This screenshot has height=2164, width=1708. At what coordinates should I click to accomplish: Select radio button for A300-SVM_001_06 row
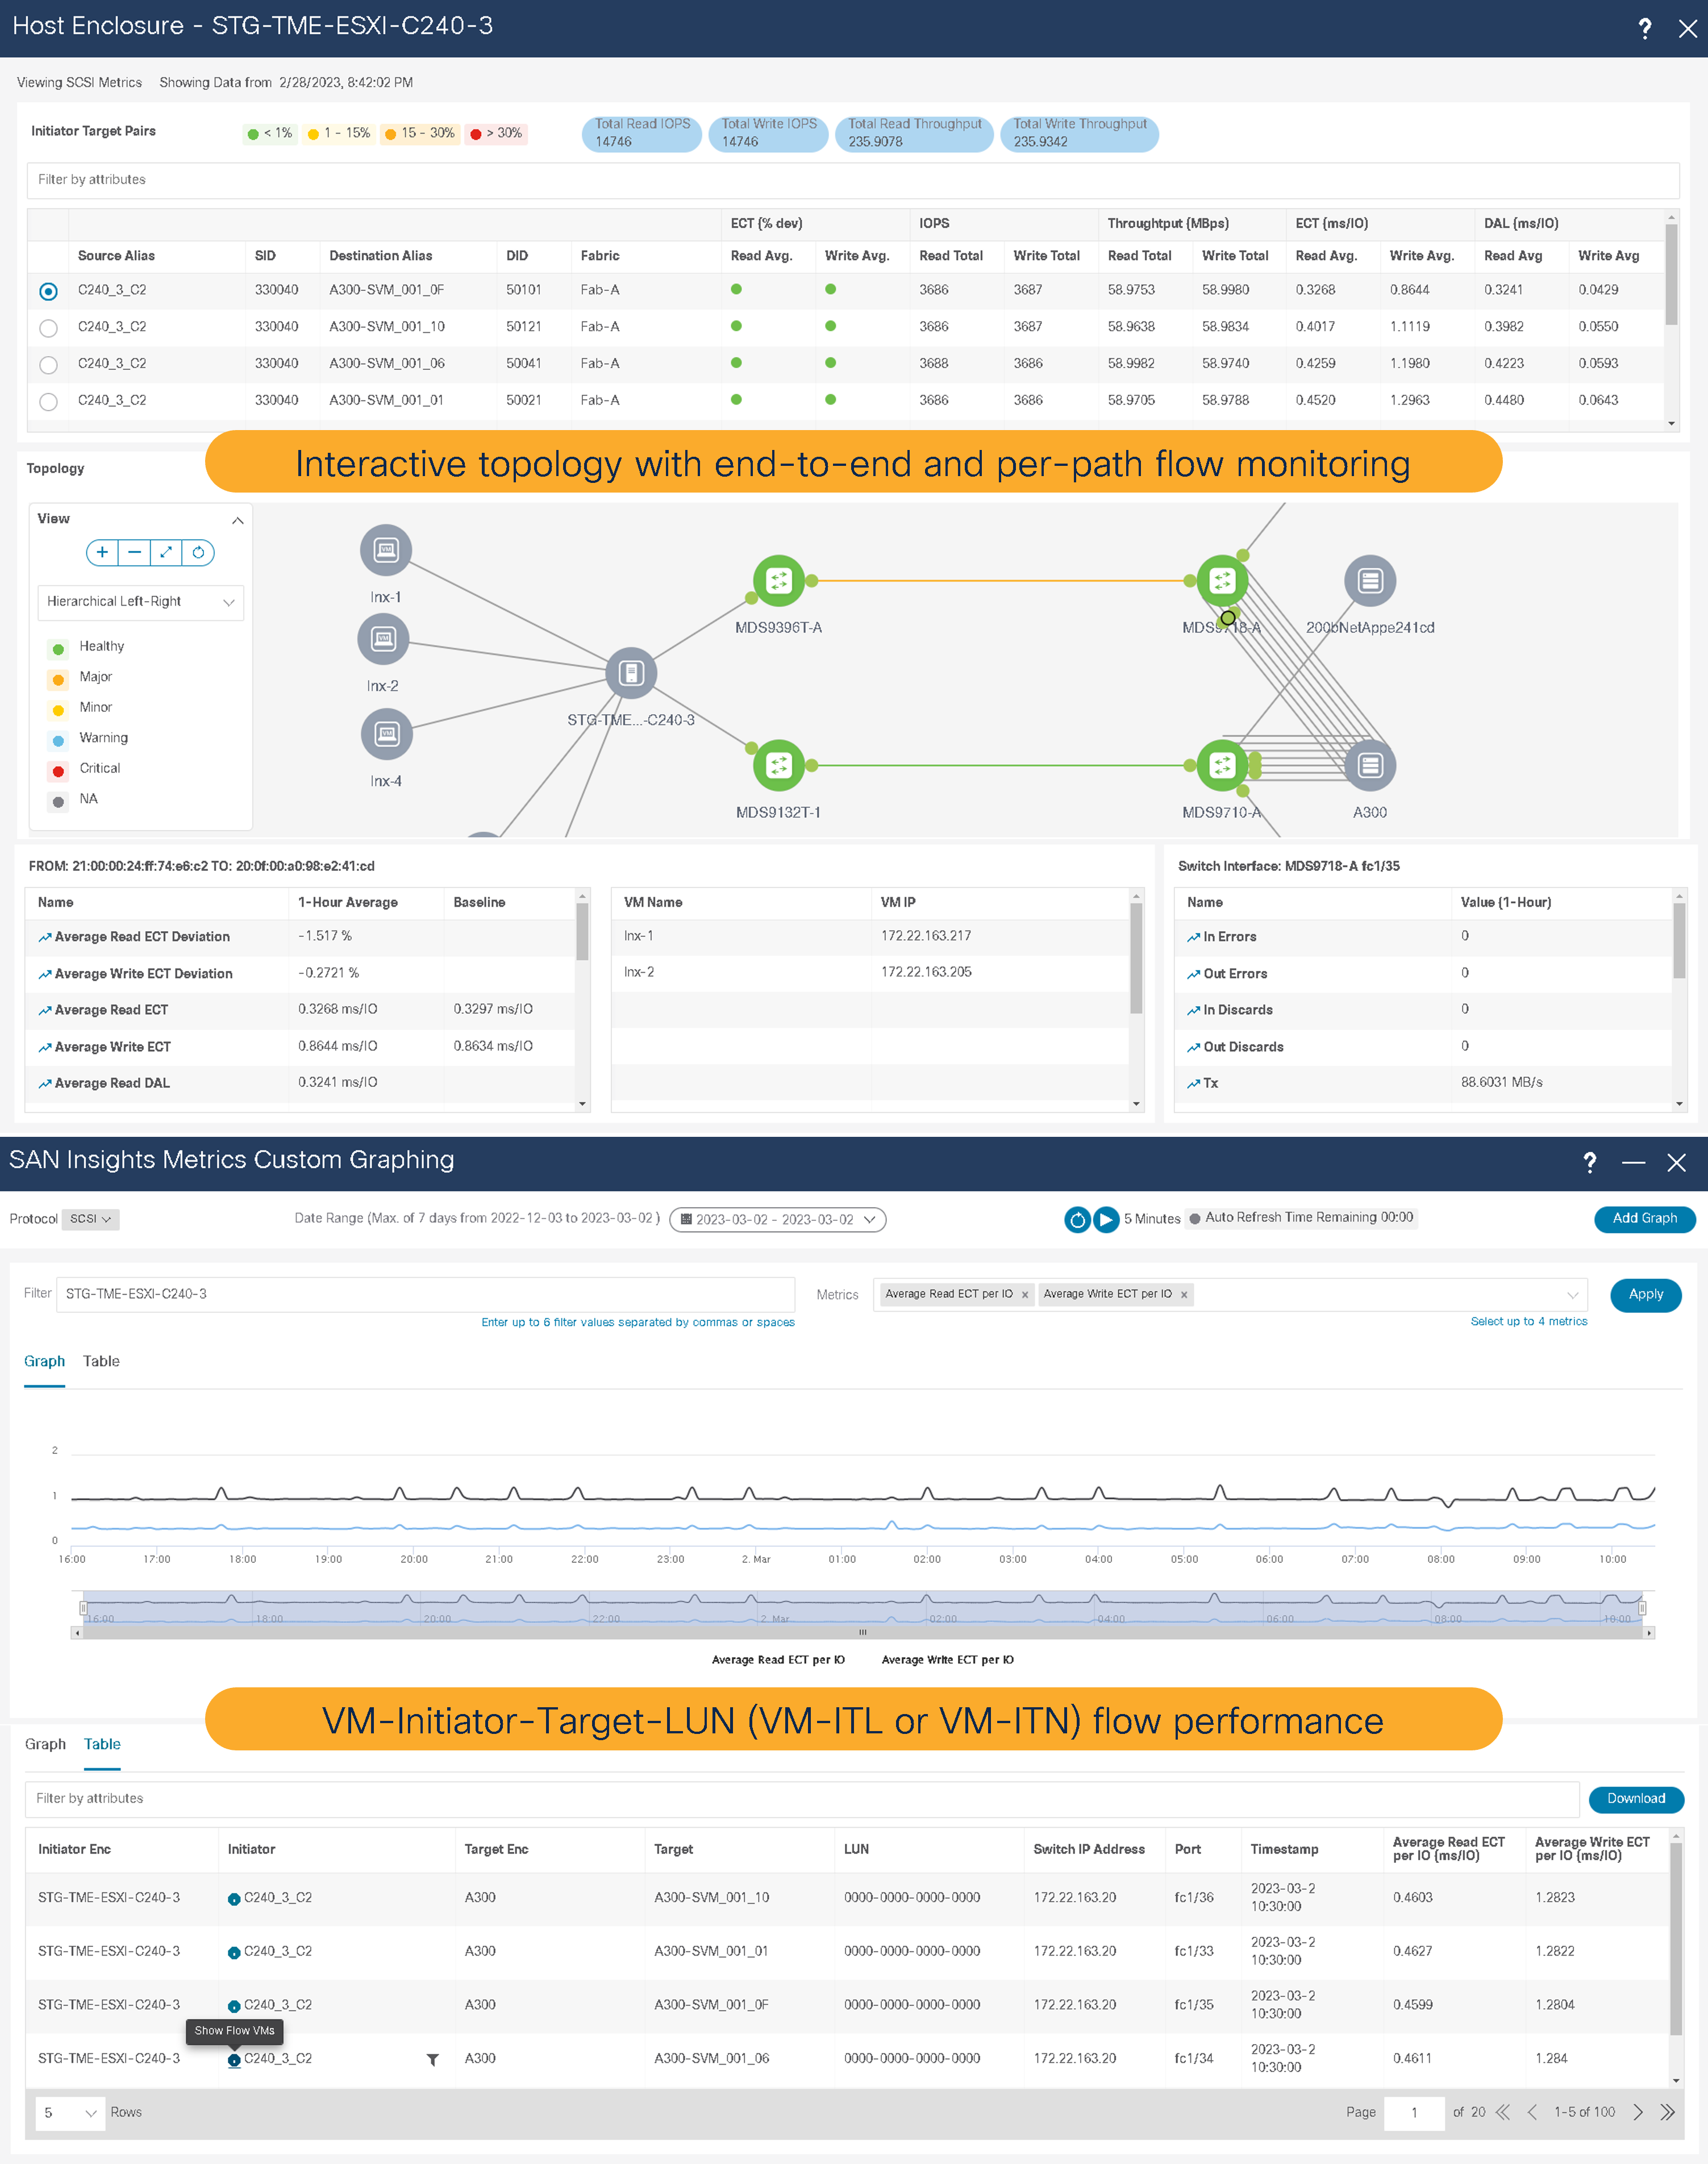[x=48, y=364]
